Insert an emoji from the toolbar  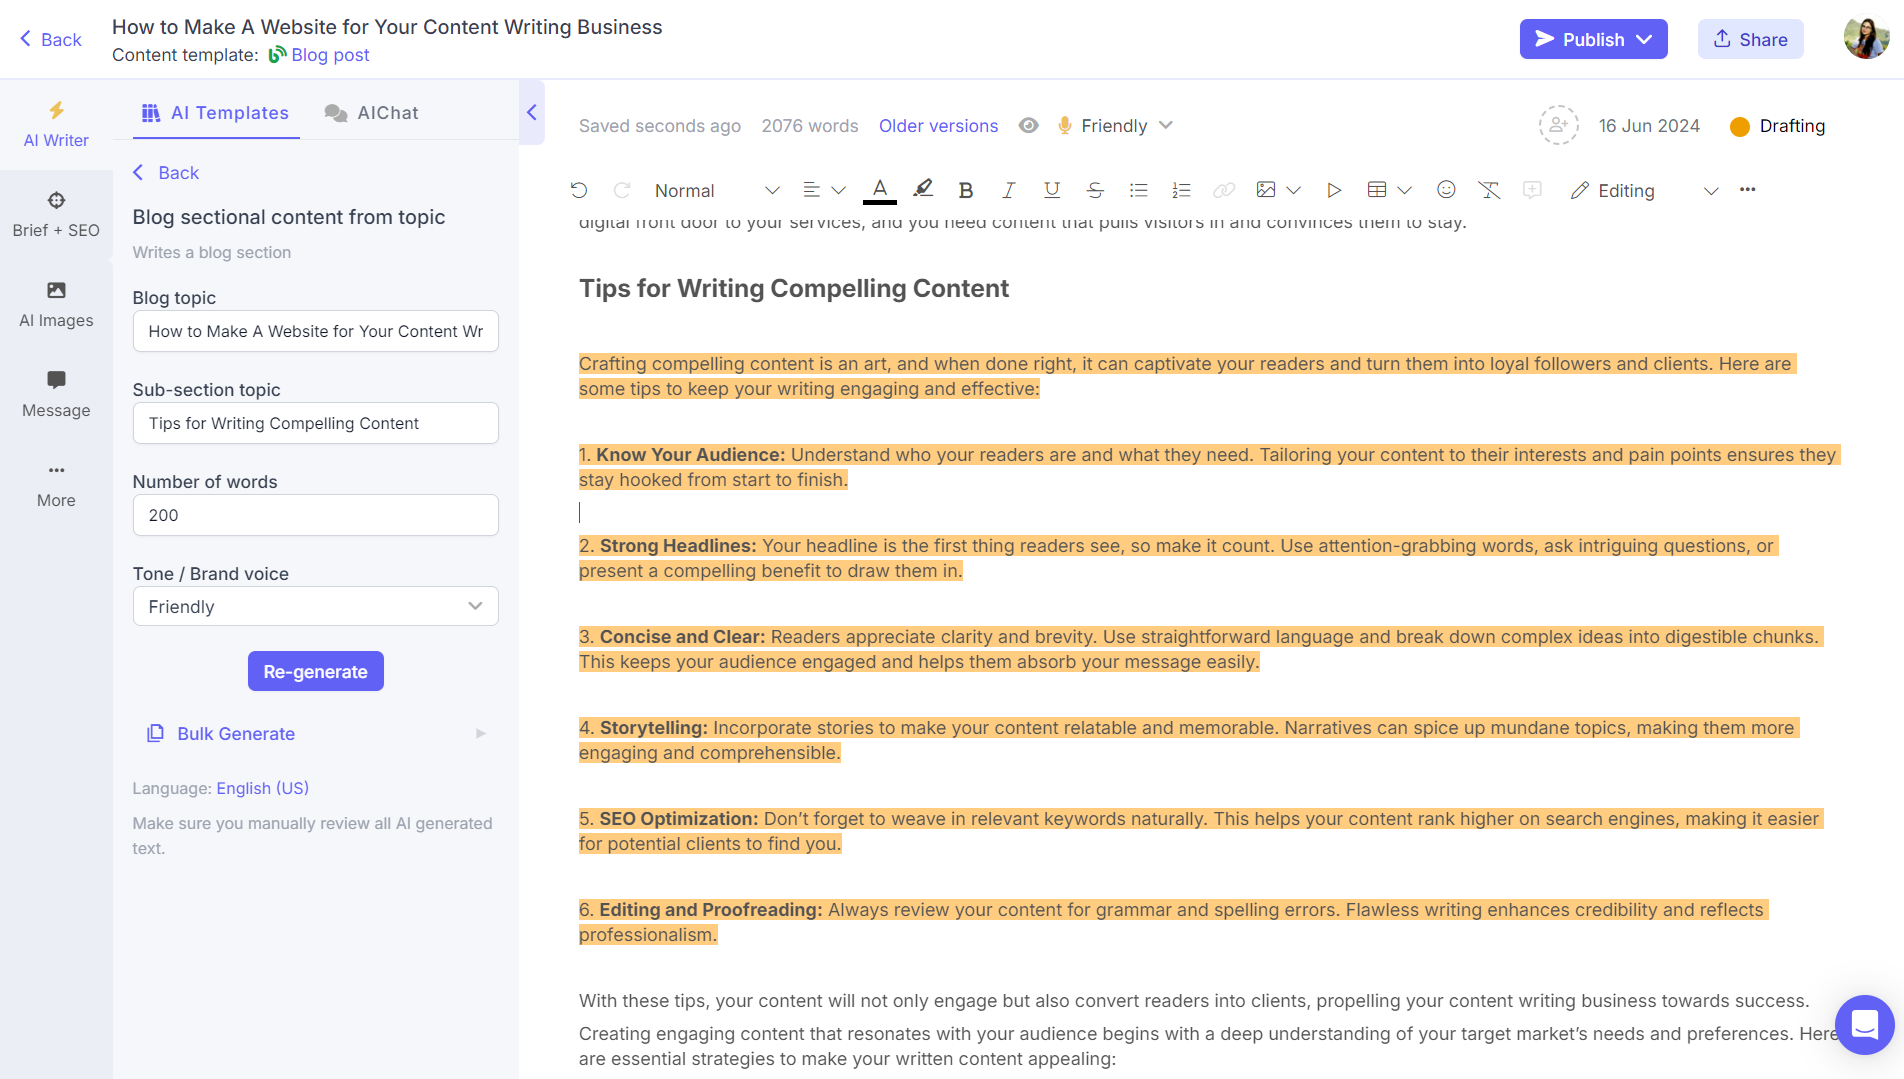1445,189
